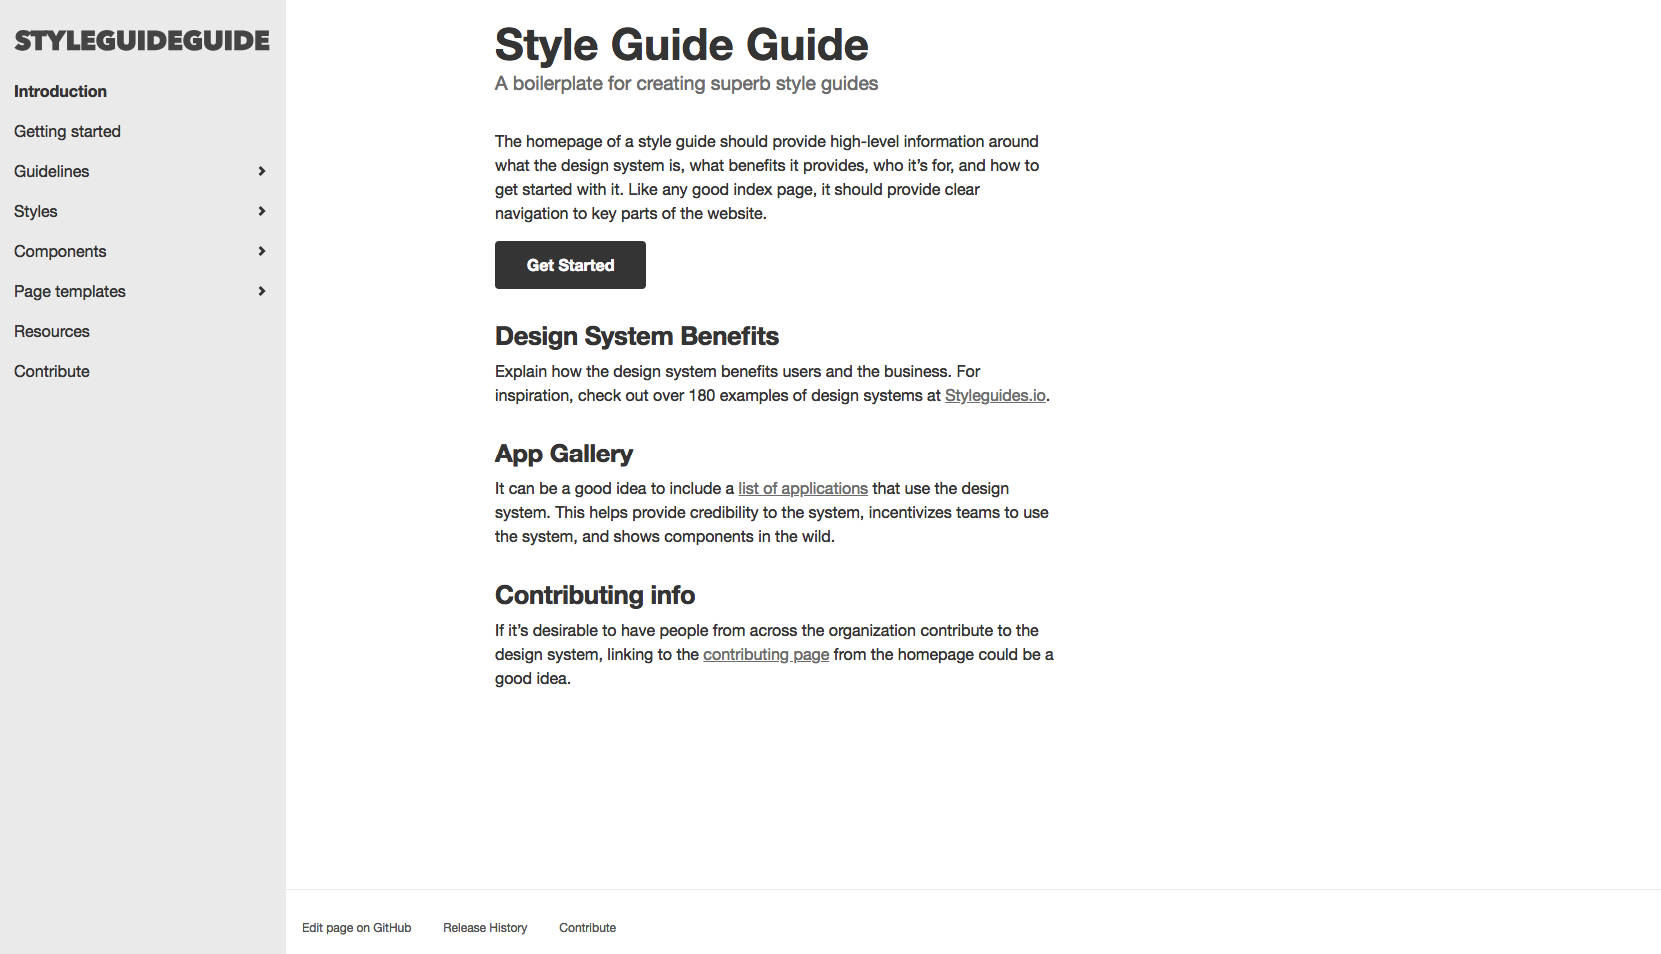Open Contribute in the sidebar

(52, 371)
